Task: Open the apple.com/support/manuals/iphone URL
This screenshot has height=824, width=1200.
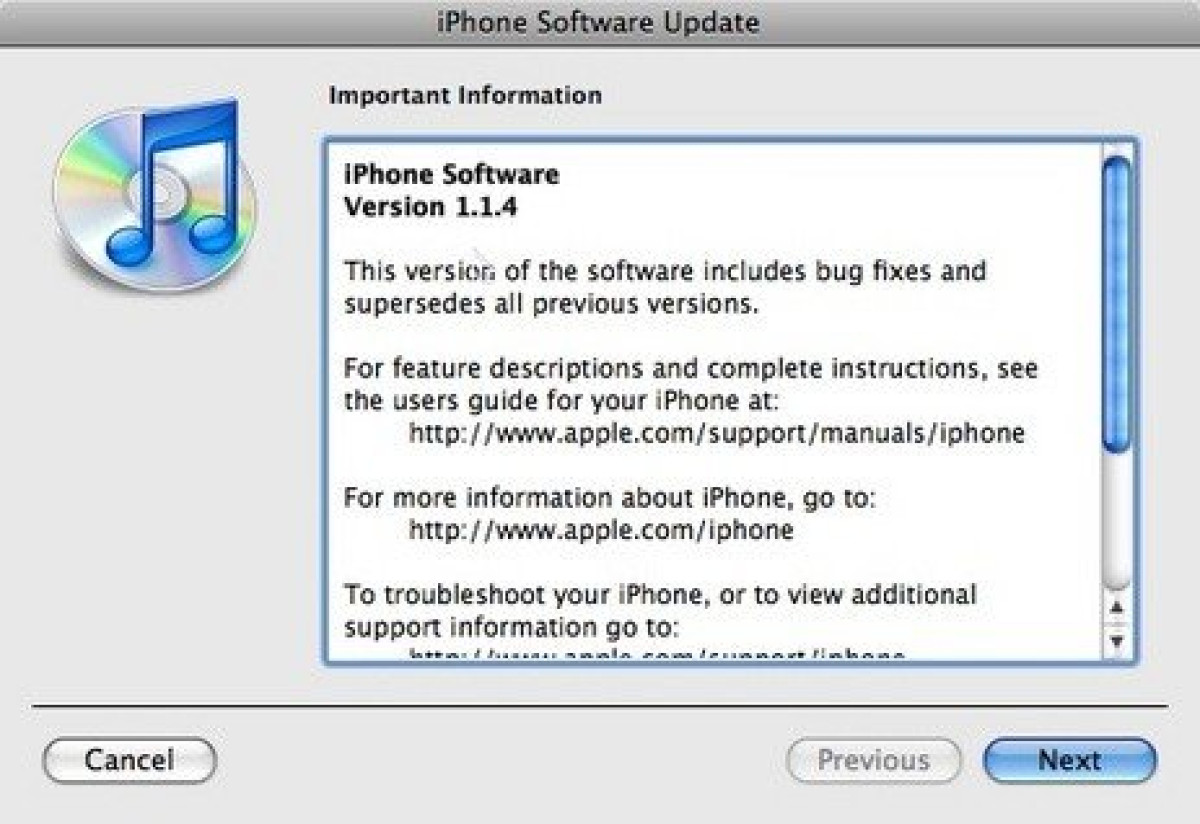Action: (717, 434)
